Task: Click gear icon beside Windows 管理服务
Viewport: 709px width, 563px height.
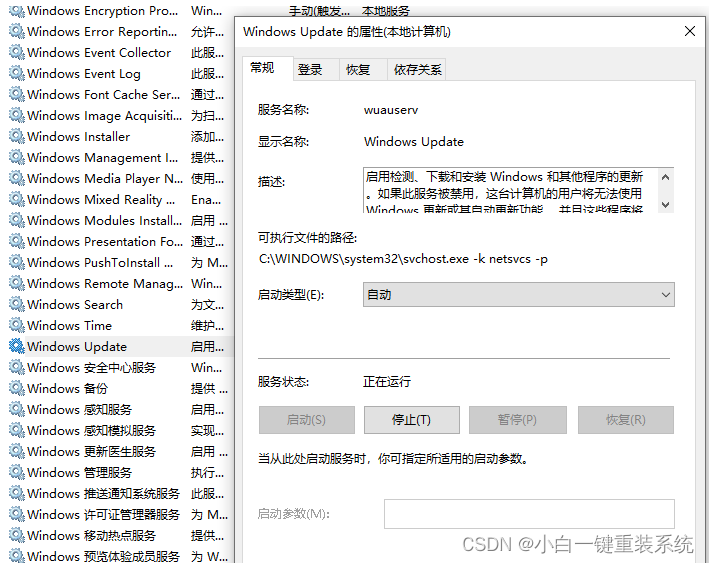Action: tap(17, 472)
